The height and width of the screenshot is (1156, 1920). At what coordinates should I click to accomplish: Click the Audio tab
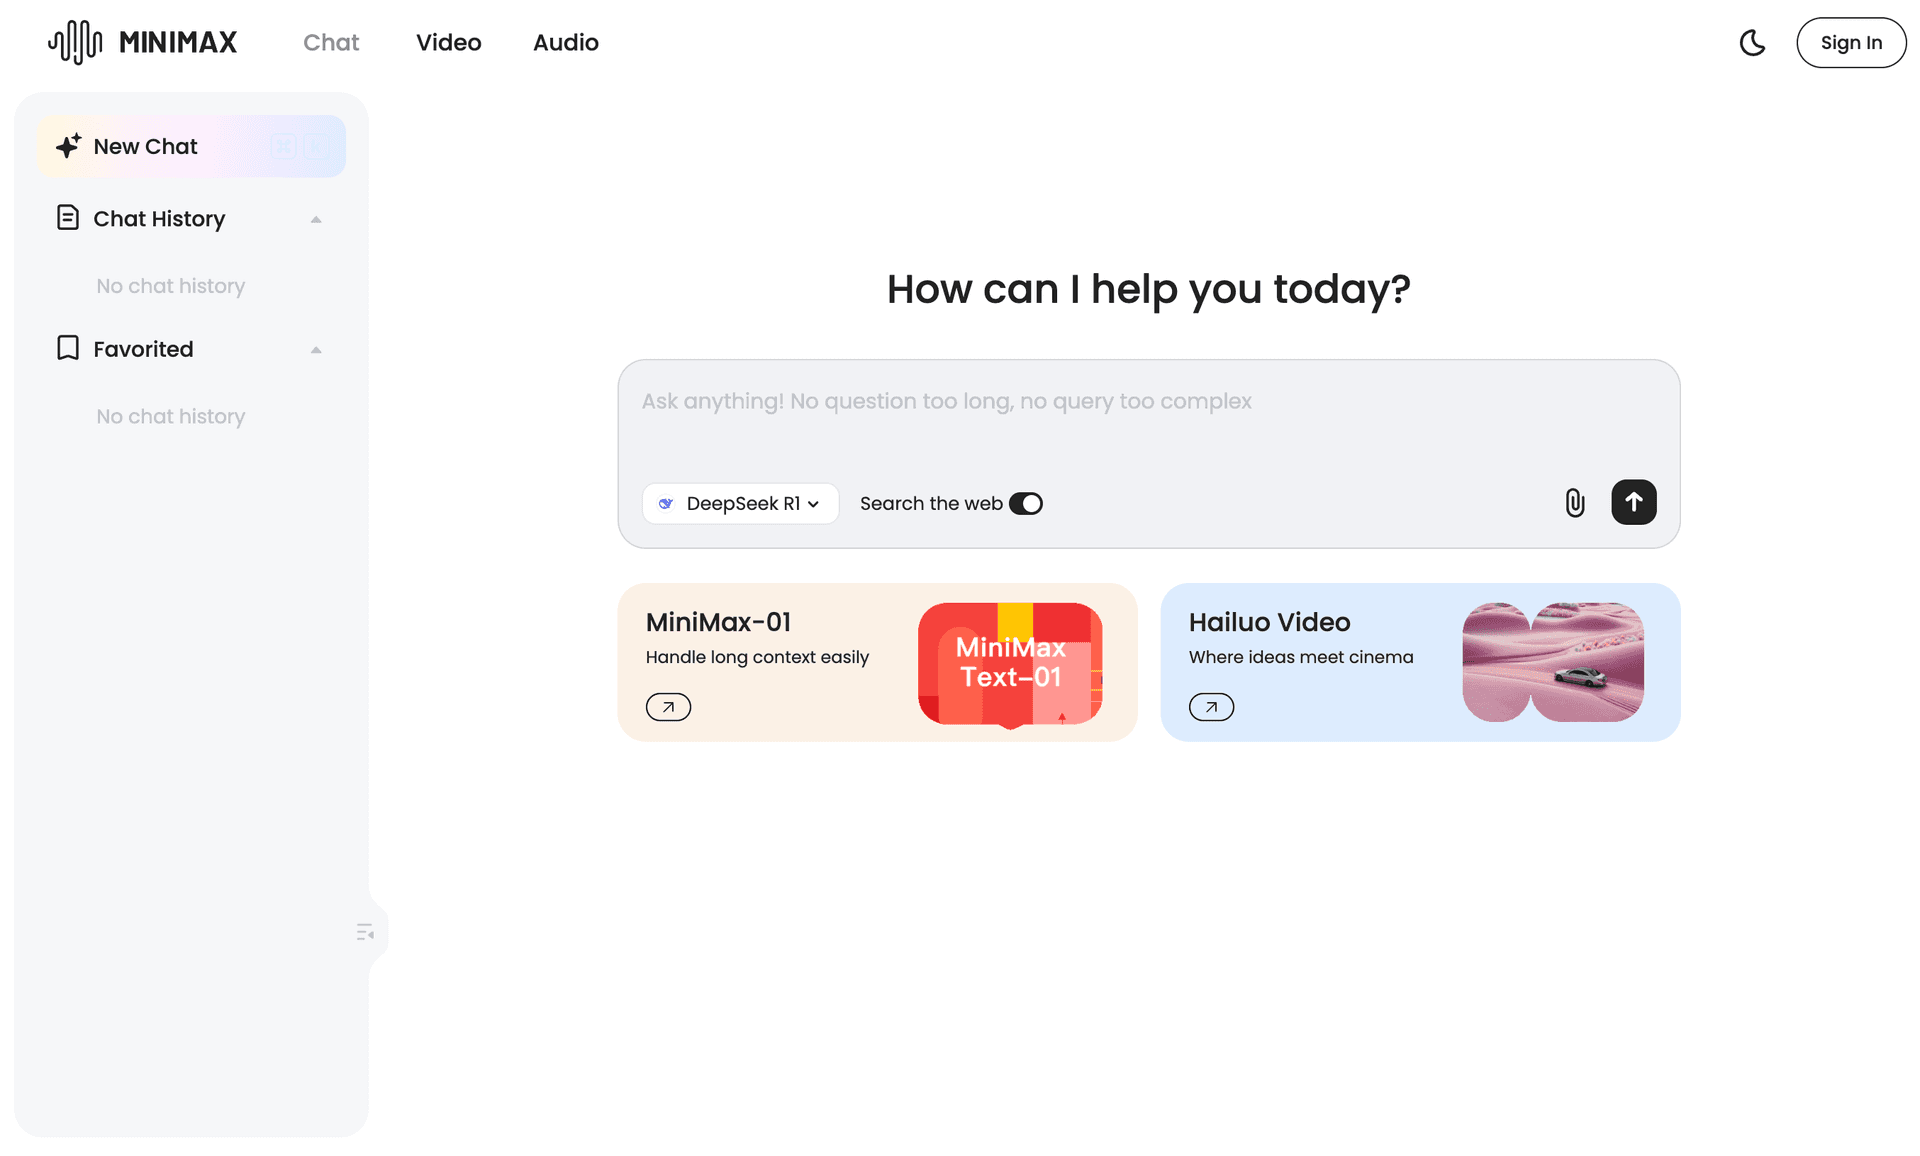(x=565, y=41)
